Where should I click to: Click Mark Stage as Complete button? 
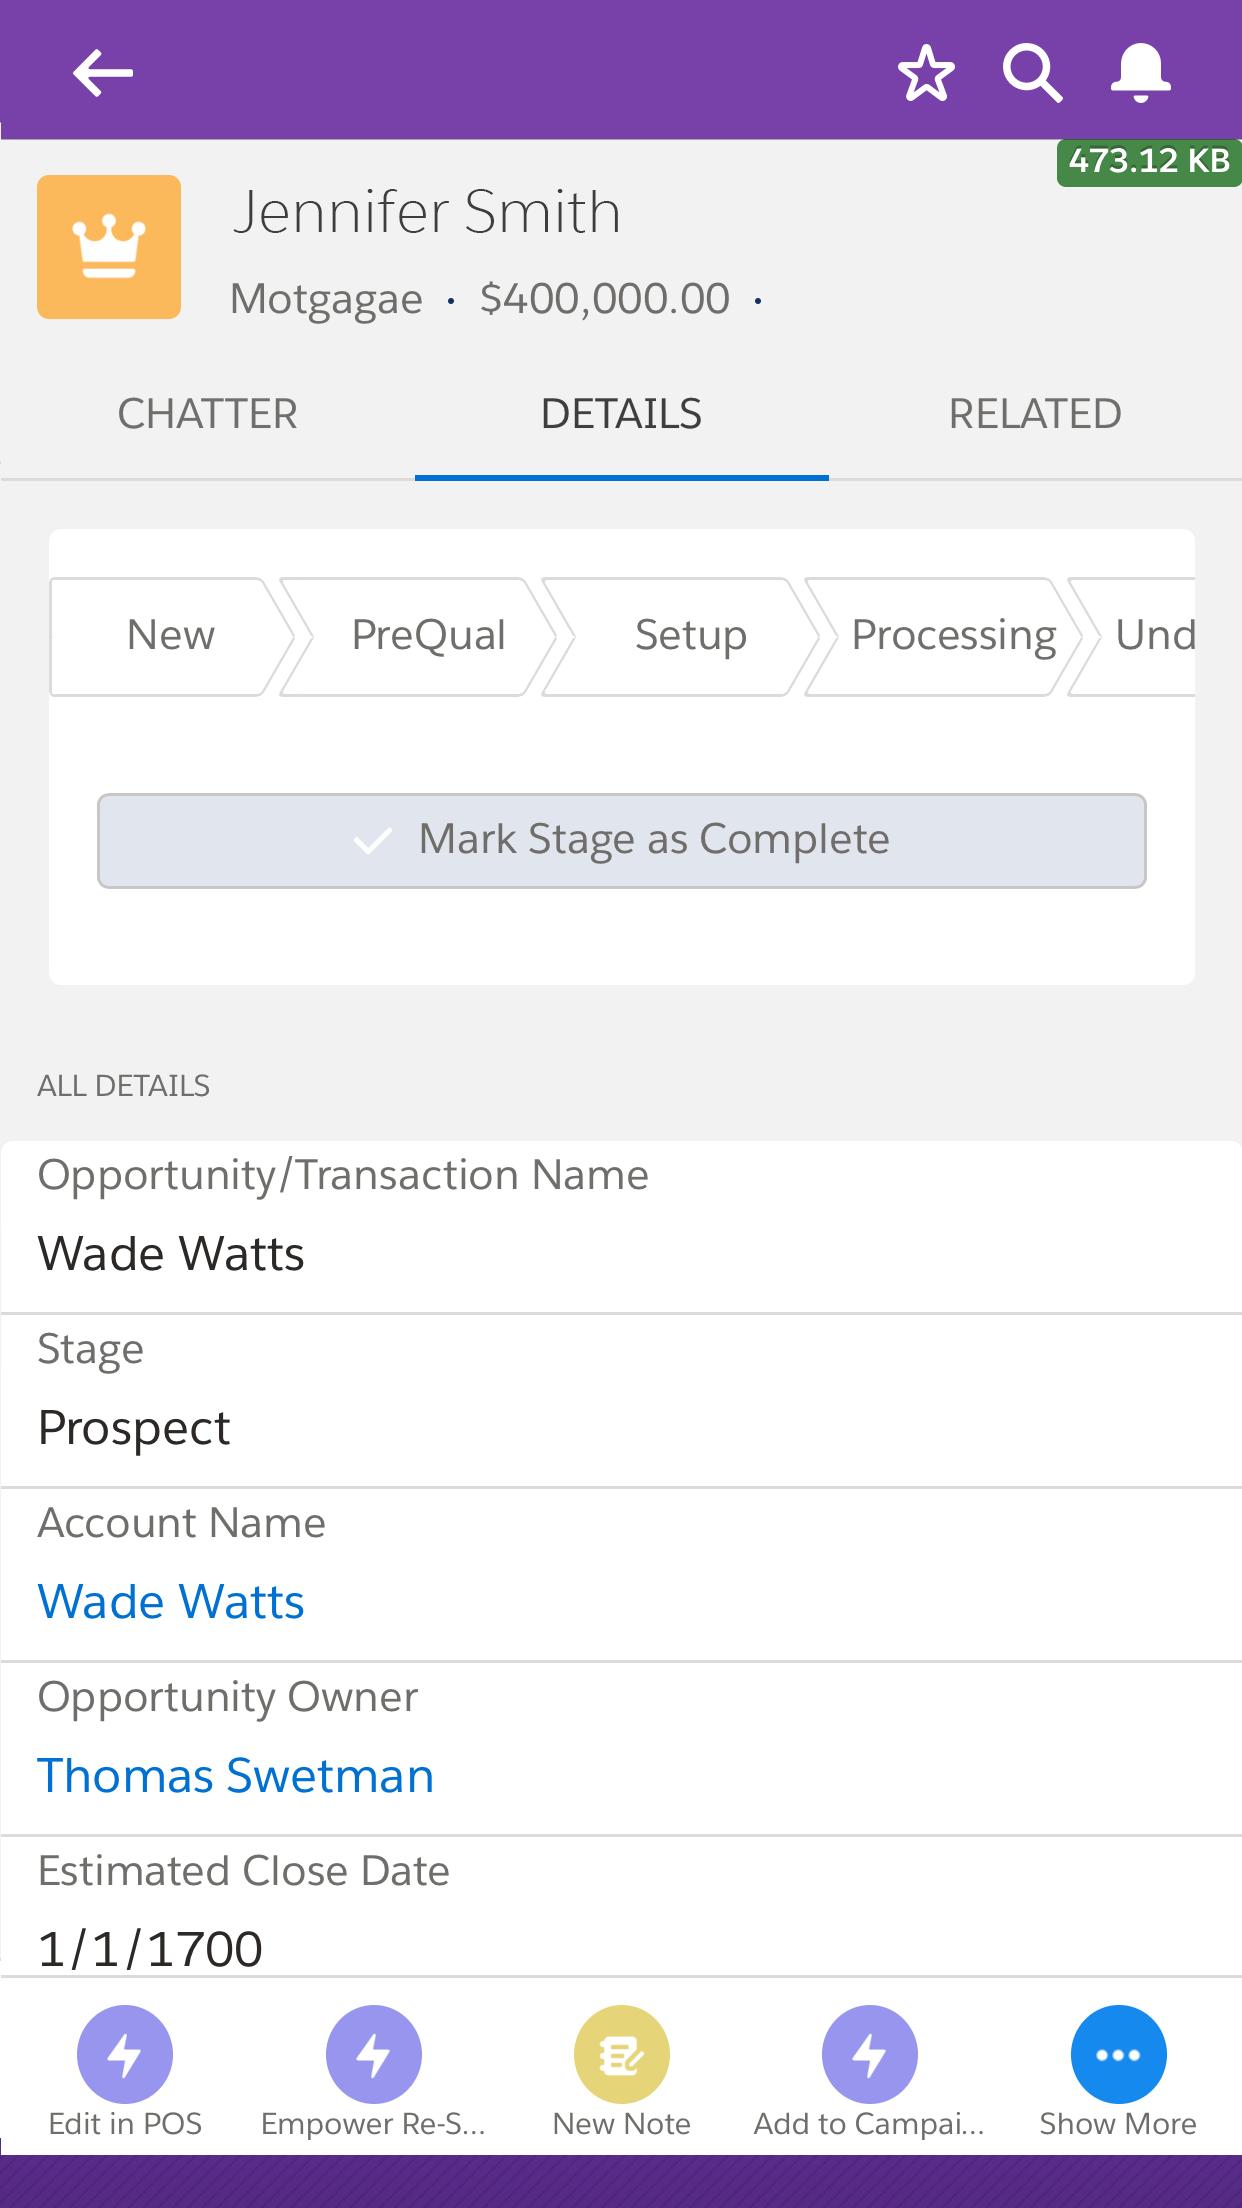tap(622, 841)
